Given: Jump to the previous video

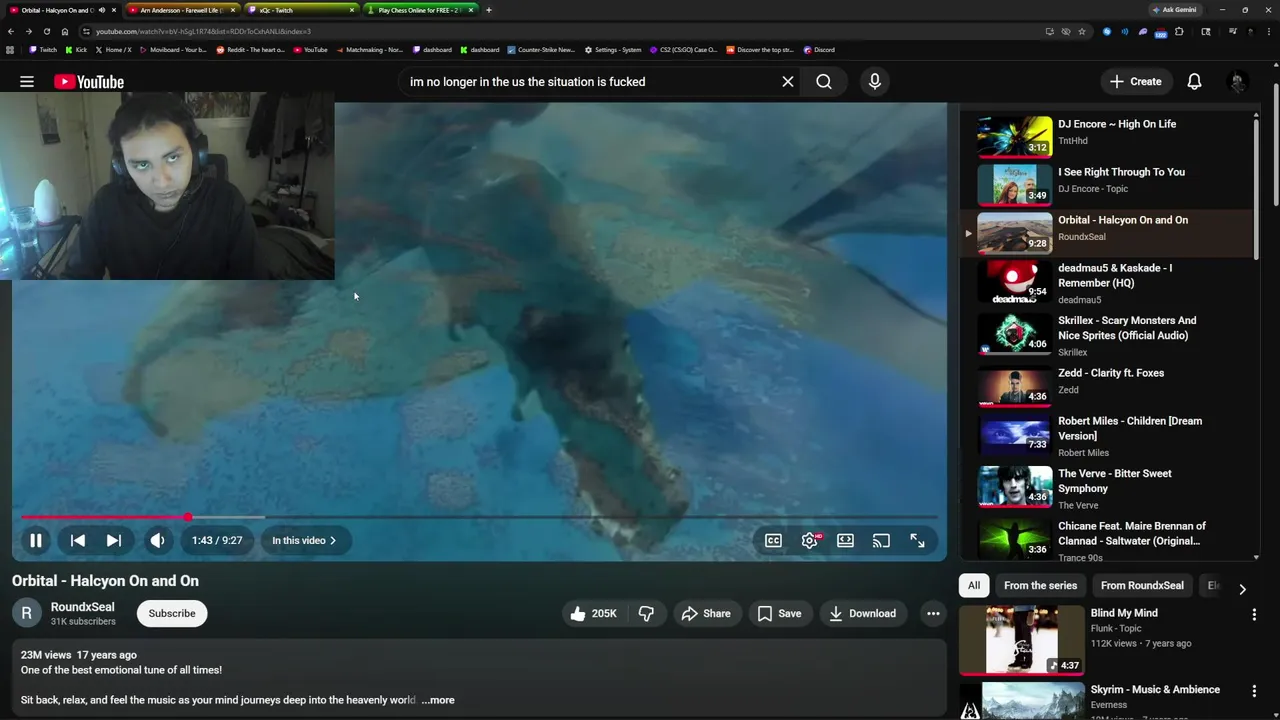Looking at the screenshot, I should tap(78, 540).
